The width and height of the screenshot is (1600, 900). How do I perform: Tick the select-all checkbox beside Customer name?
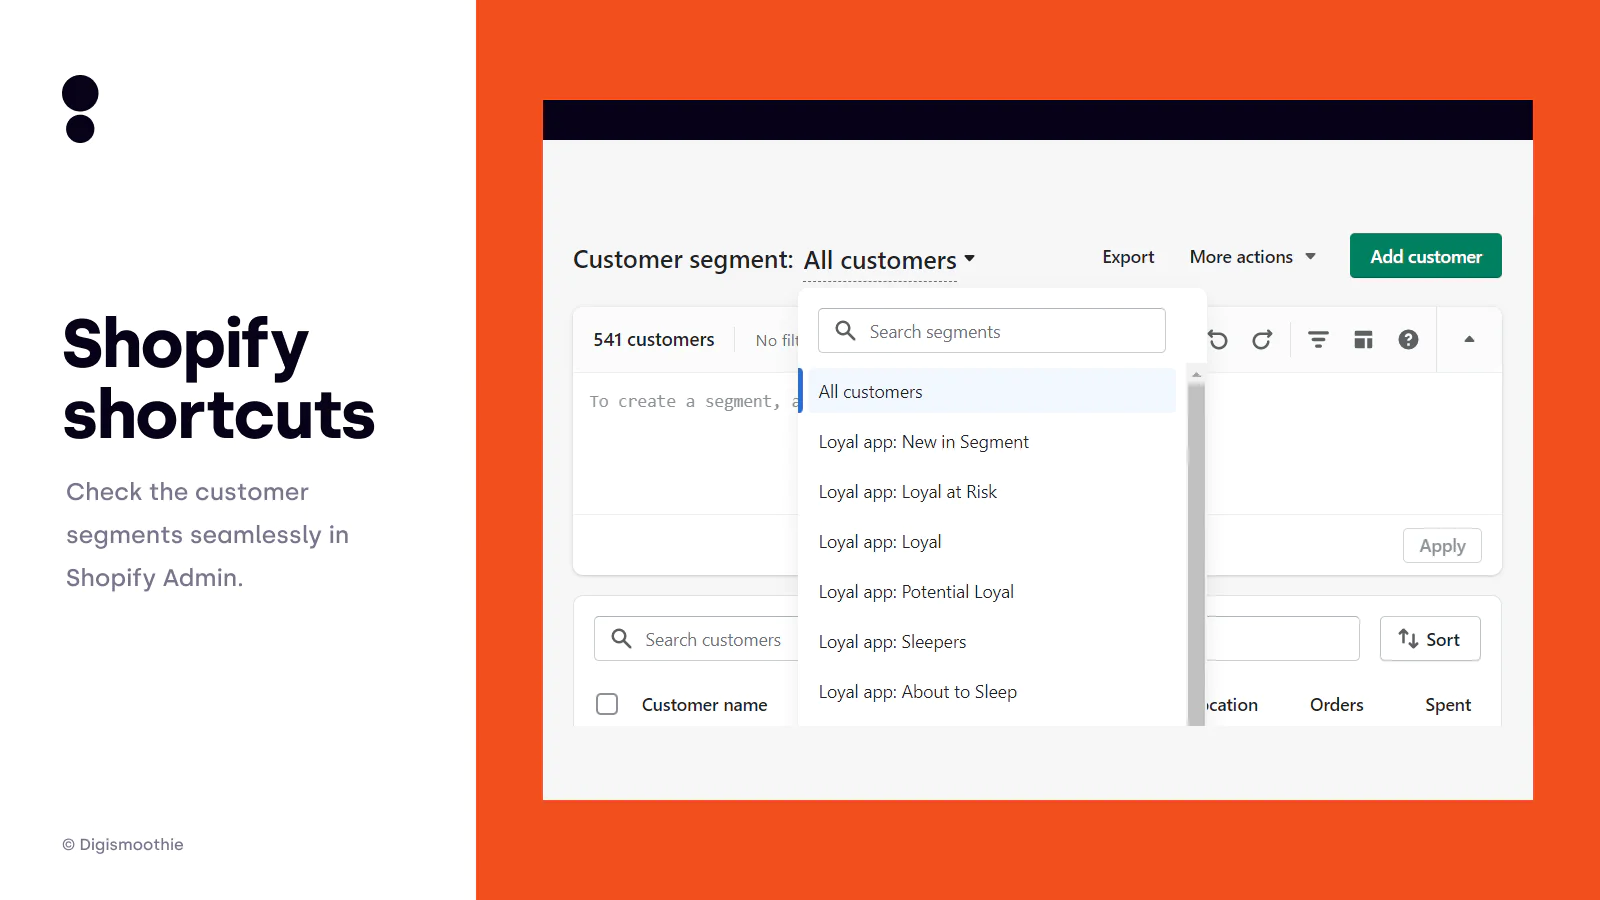click(x=607, y=704)
